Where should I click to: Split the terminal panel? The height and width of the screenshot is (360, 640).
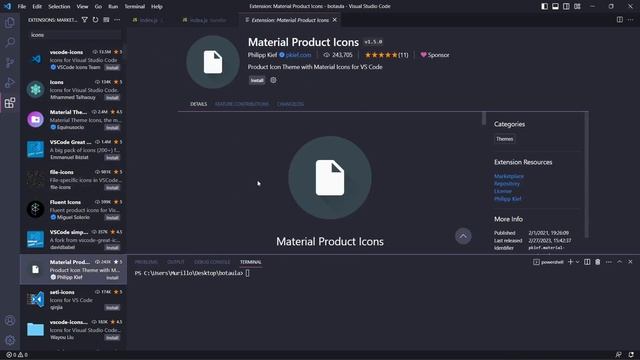coord(587,262)
